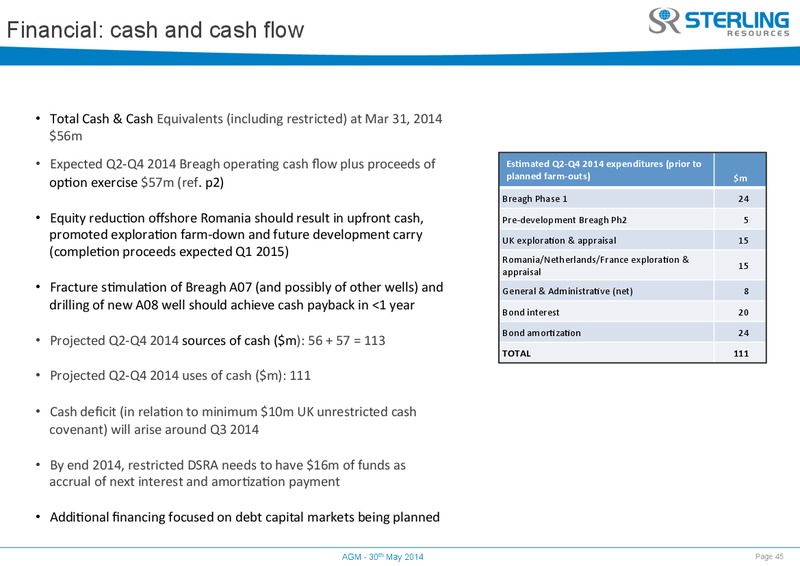The width and height of the screenshot is (800, 566).
Task: Click value 8 in General & Administrative row
Action: coord(746,291)
